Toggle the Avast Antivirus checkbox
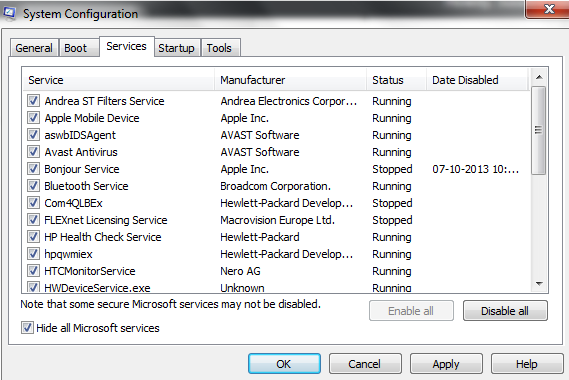Image resolution: width=569 pixels, height=380 pixels. coord(33,152)
